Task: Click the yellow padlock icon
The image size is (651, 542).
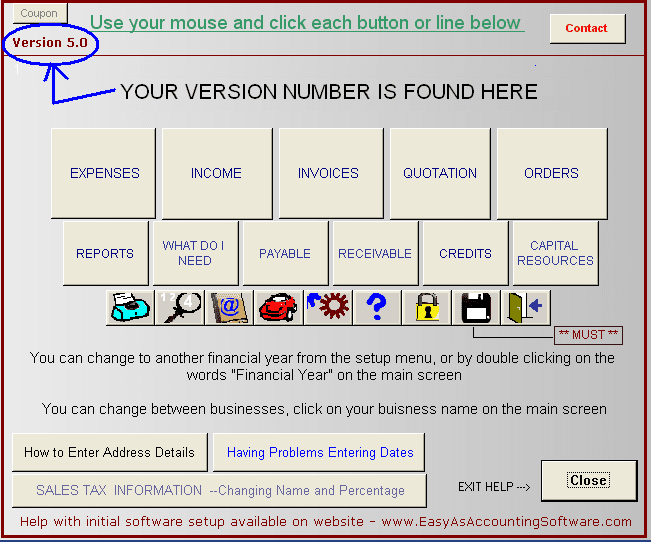Action: coord(427,307)
